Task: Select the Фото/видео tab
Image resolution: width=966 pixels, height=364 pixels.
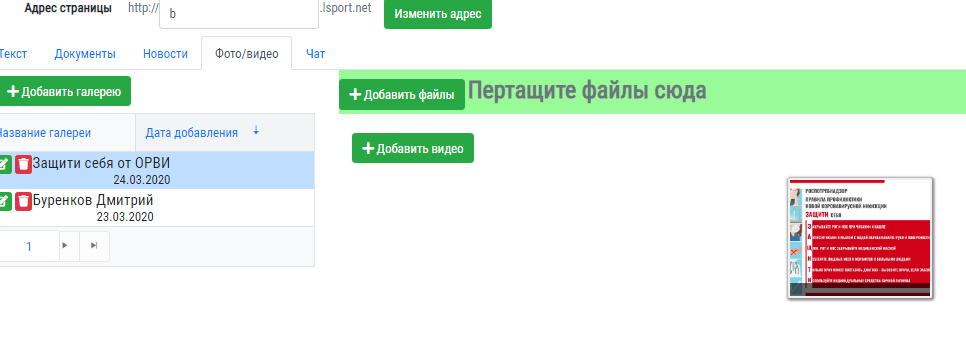Action: click(x=246, y=54)
